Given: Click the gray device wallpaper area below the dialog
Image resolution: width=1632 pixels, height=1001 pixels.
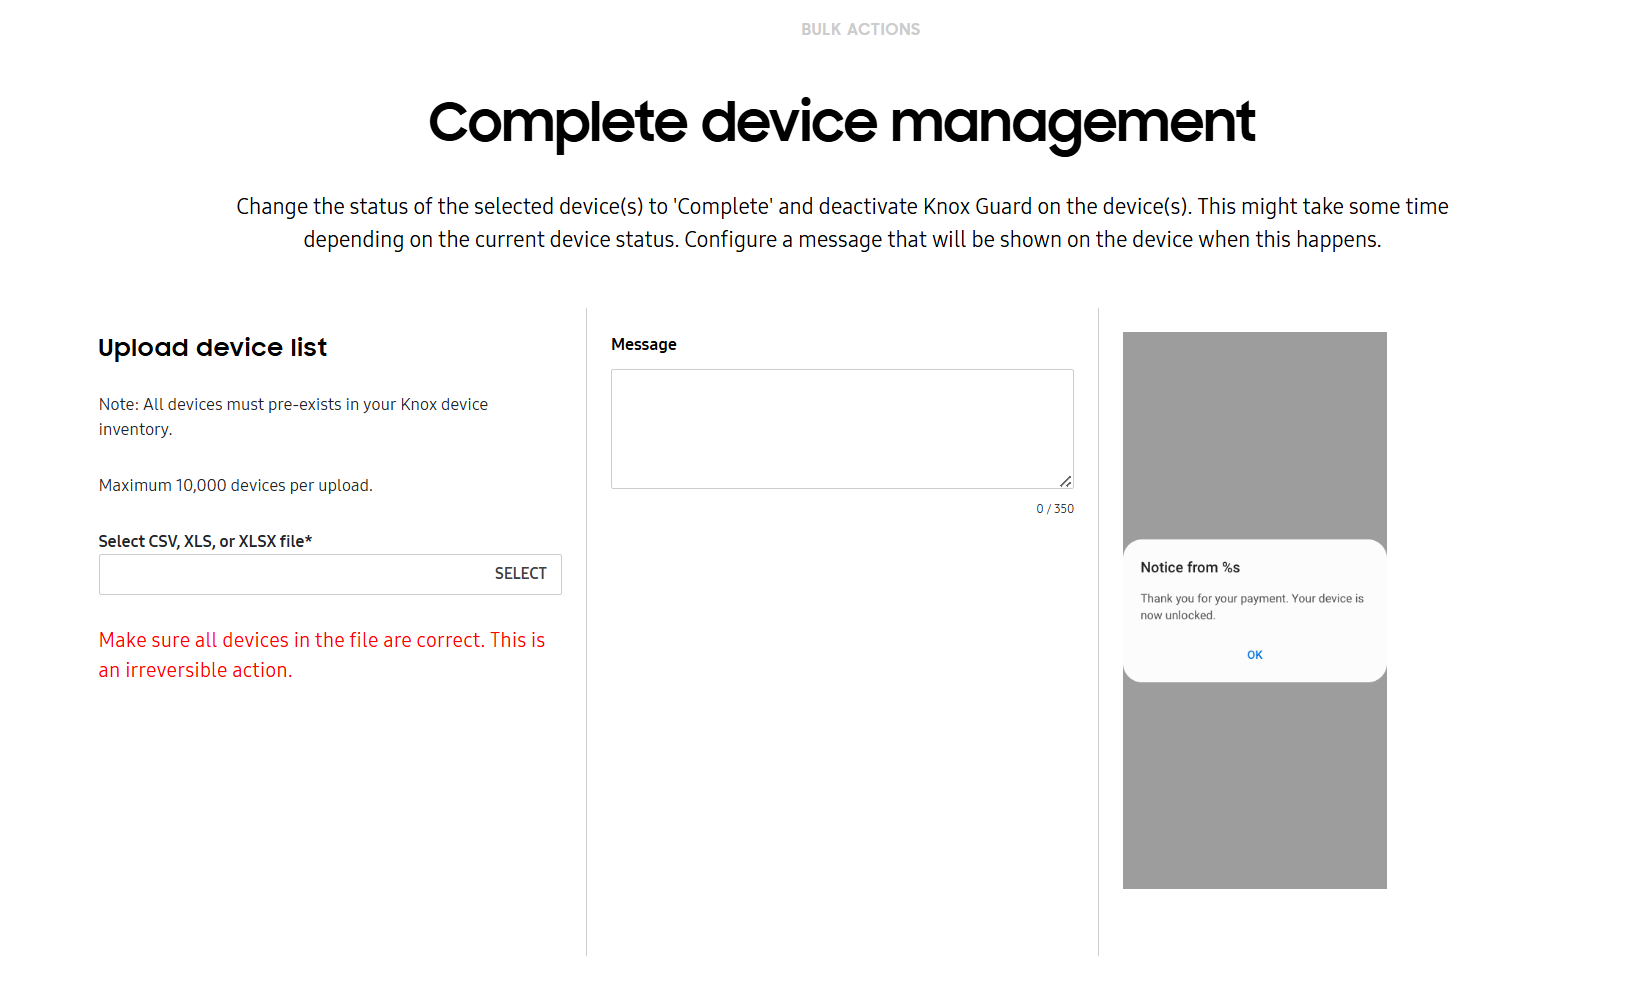Looking at the screenshot, I should click(1254, 790).
